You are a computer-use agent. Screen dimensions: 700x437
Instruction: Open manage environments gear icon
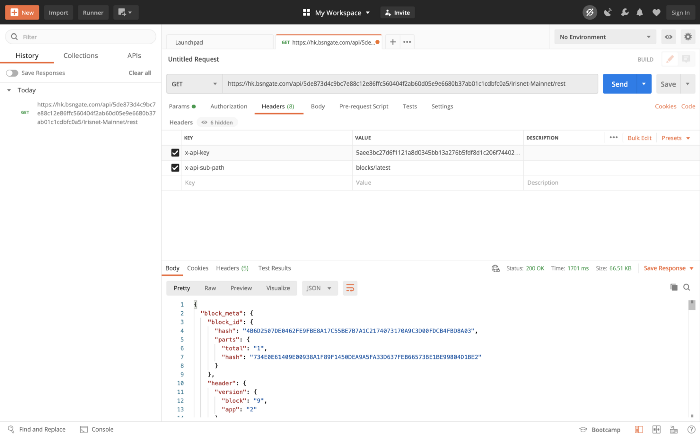point(688,37)
